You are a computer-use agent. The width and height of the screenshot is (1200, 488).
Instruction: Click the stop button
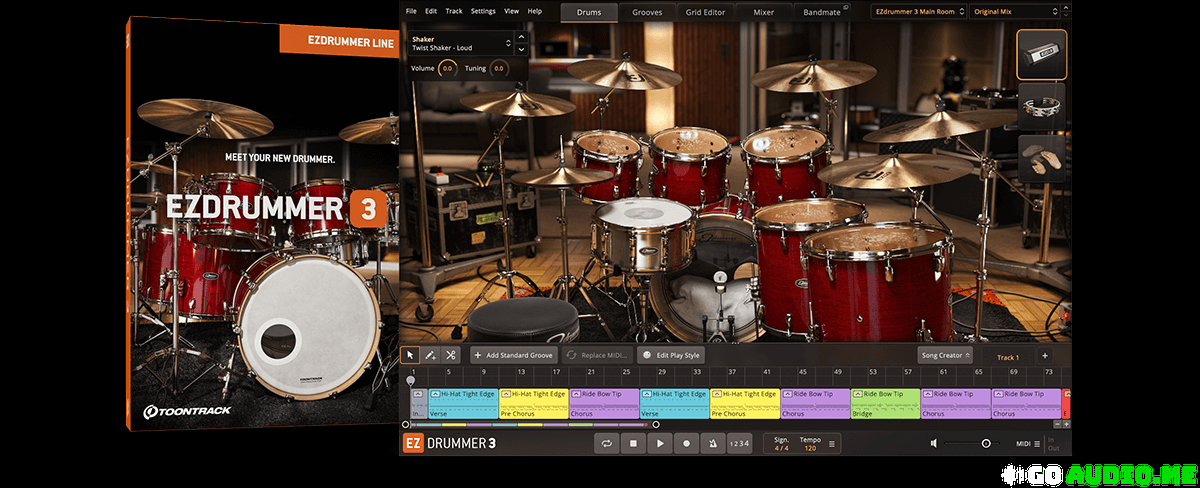coord(633,443)
